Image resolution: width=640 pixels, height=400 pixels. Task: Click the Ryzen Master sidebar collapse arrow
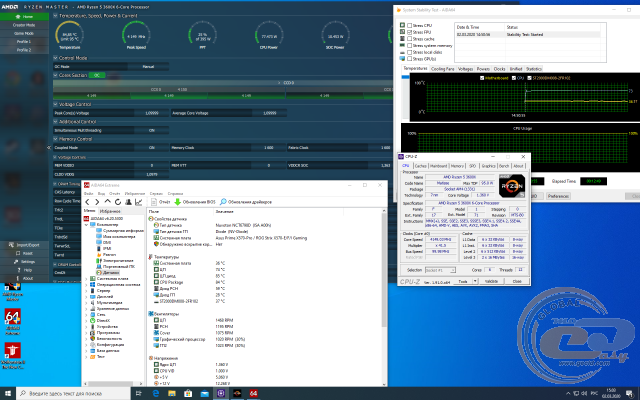[x=49, y=147]
